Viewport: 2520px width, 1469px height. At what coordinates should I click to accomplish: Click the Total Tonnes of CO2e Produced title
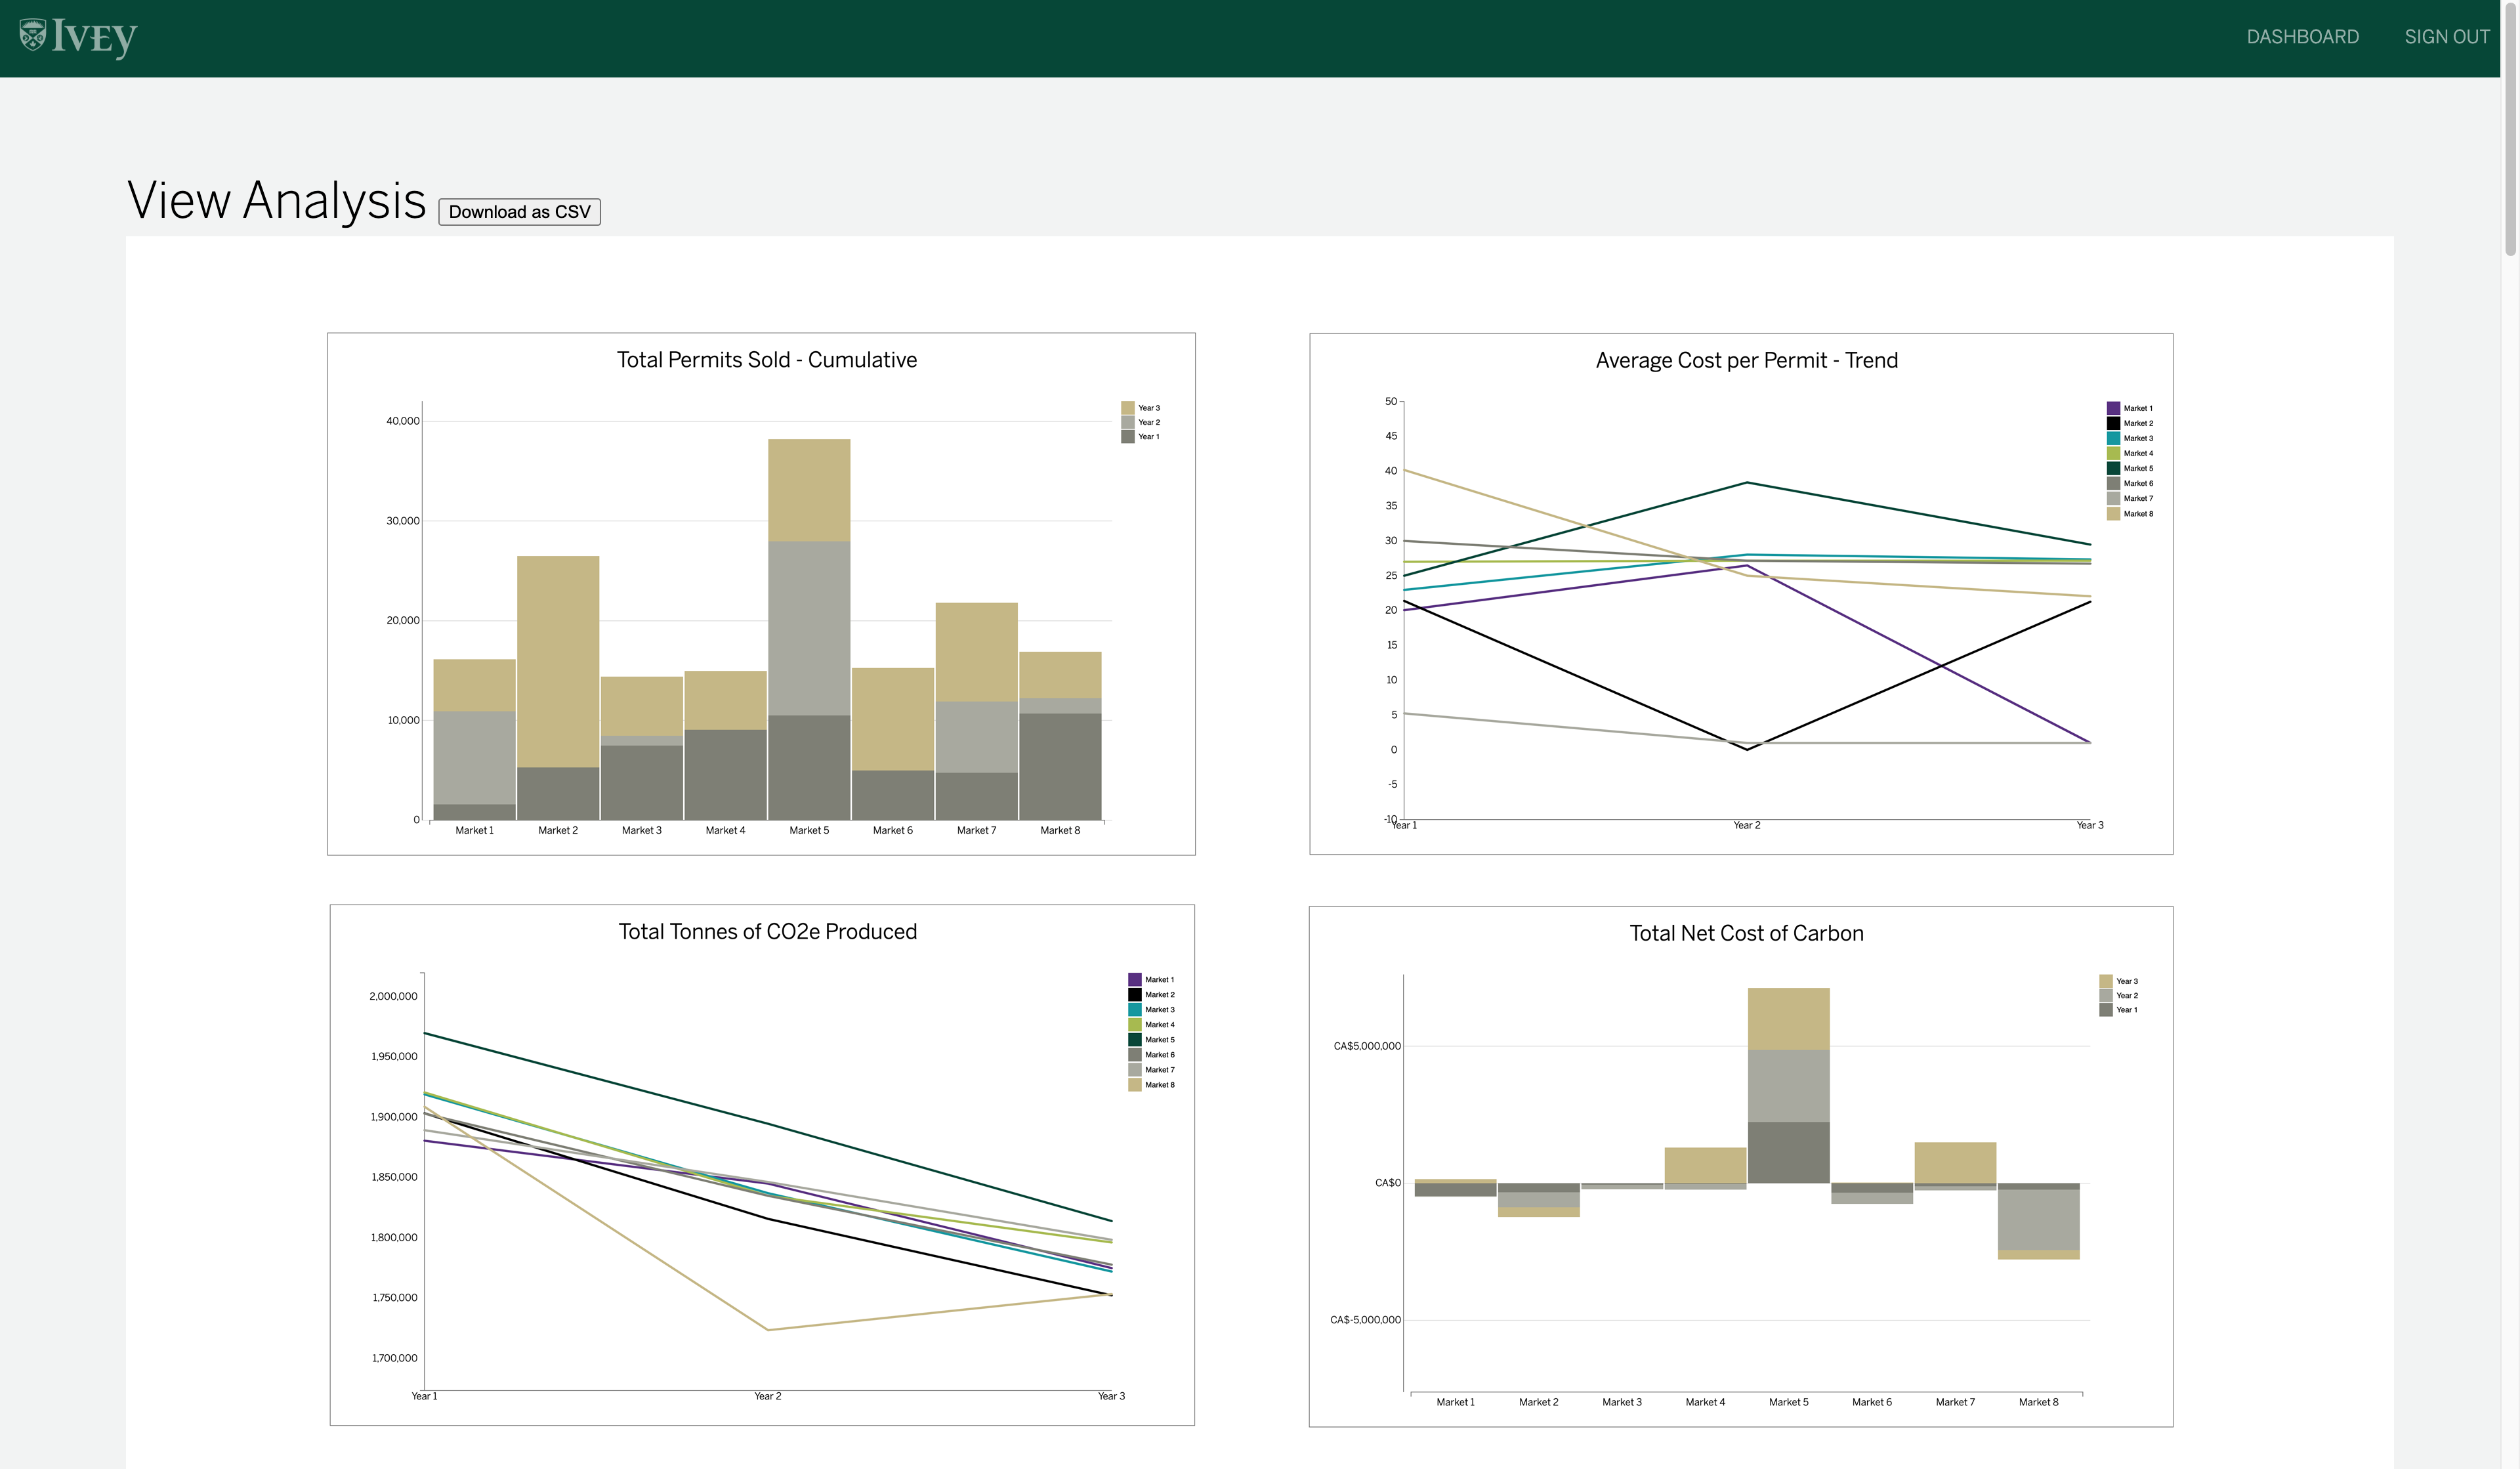tap(767, 932)
